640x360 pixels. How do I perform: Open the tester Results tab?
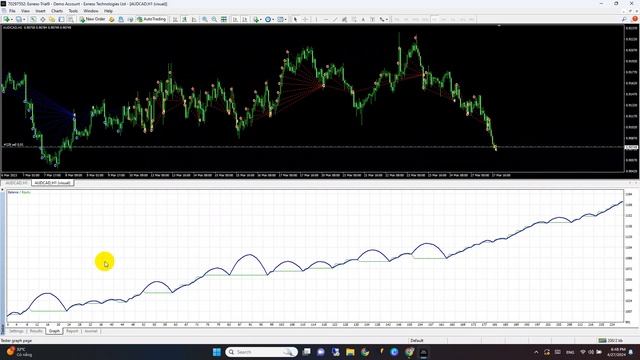pos(36,331)
